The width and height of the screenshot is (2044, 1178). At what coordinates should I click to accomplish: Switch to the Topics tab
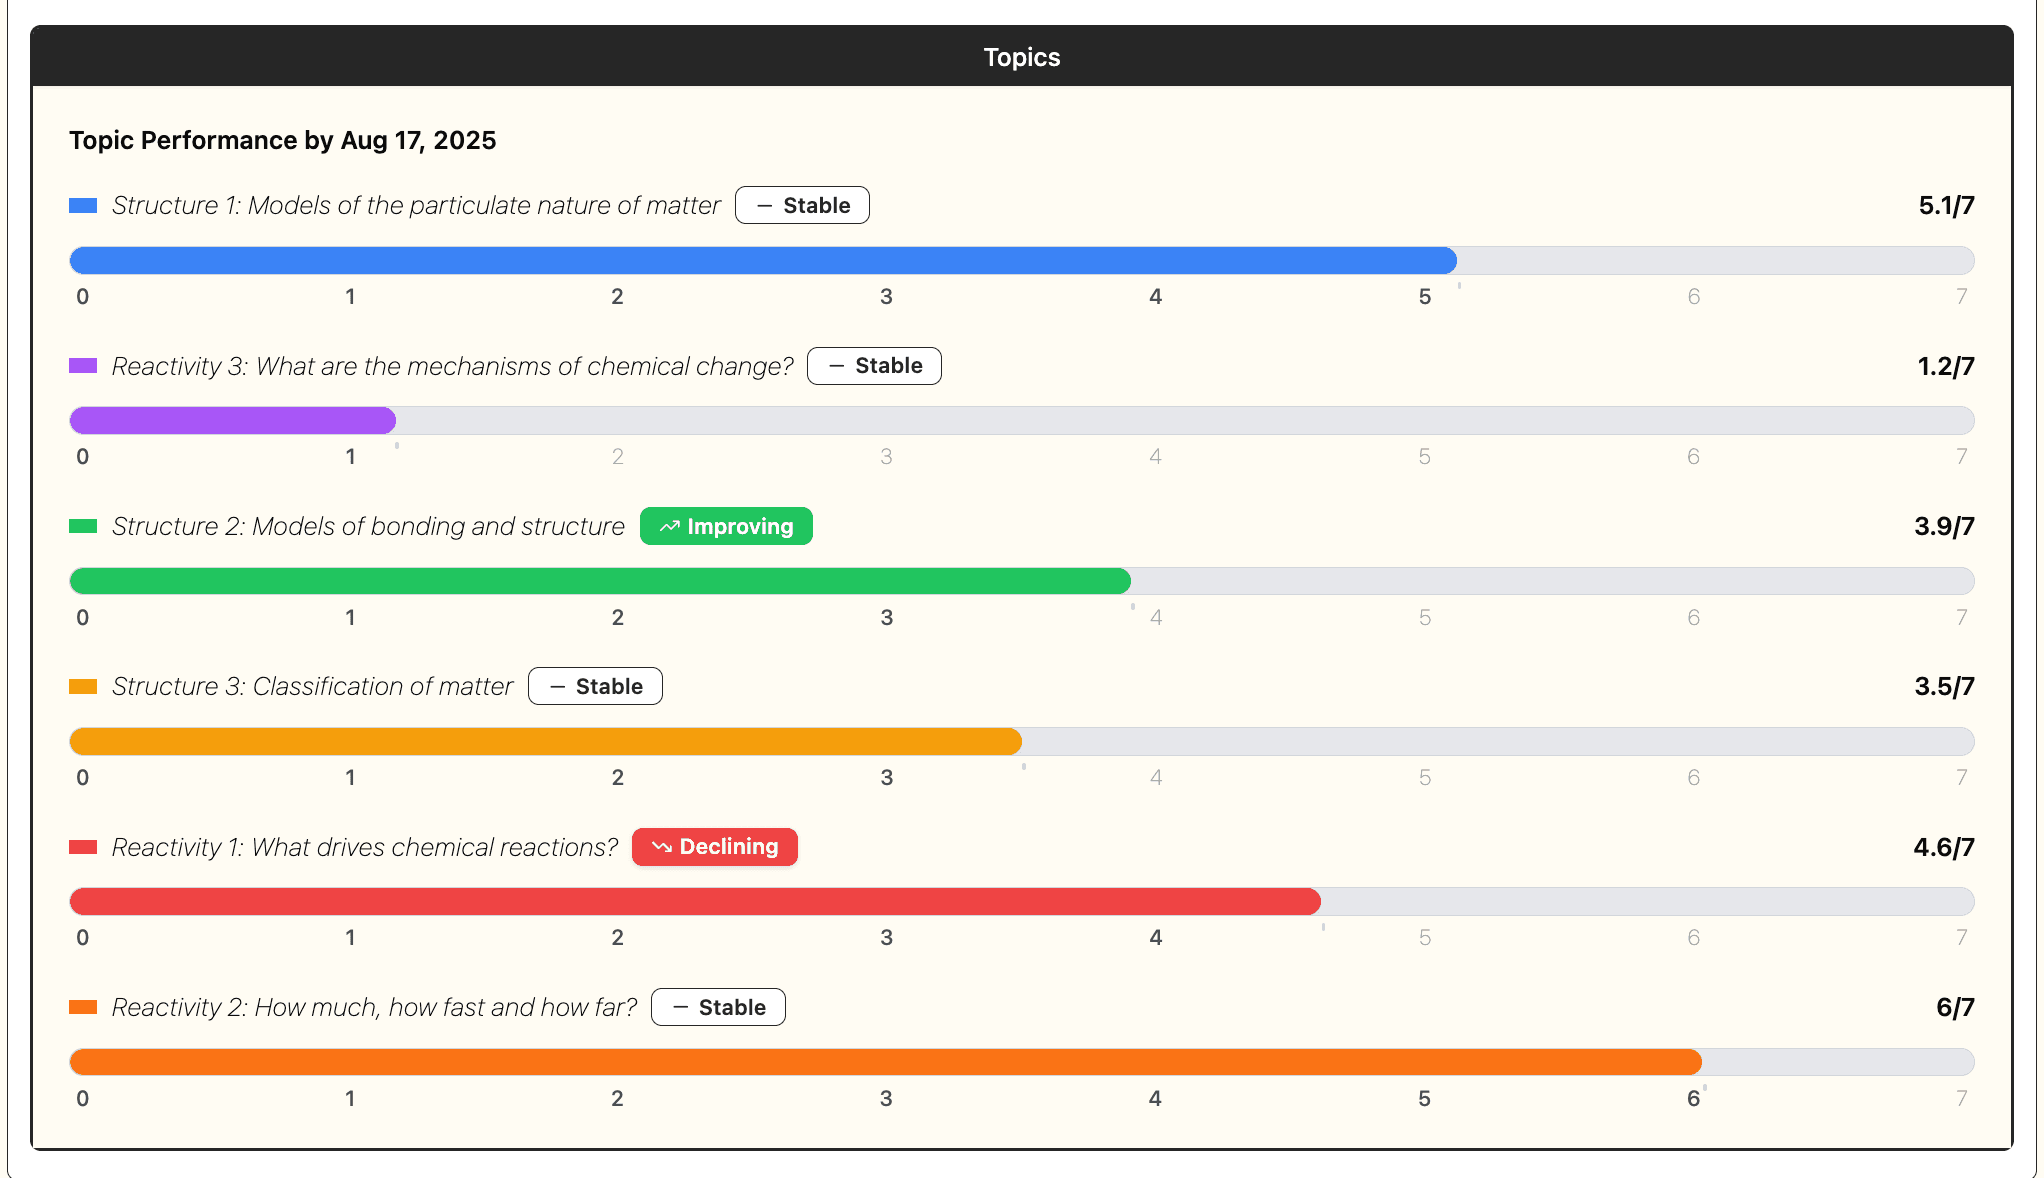[1021, 57]
